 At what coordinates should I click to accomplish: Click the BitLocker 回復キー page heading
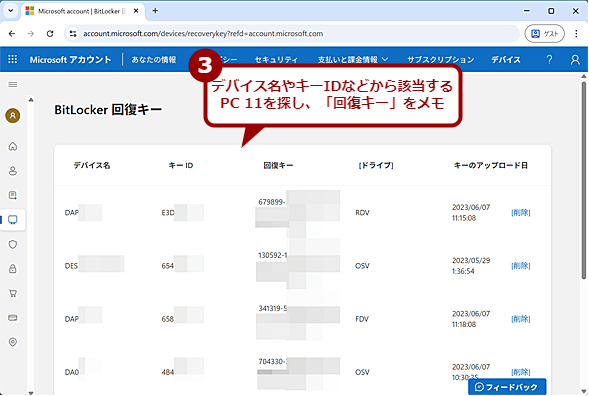pos(108,110)
